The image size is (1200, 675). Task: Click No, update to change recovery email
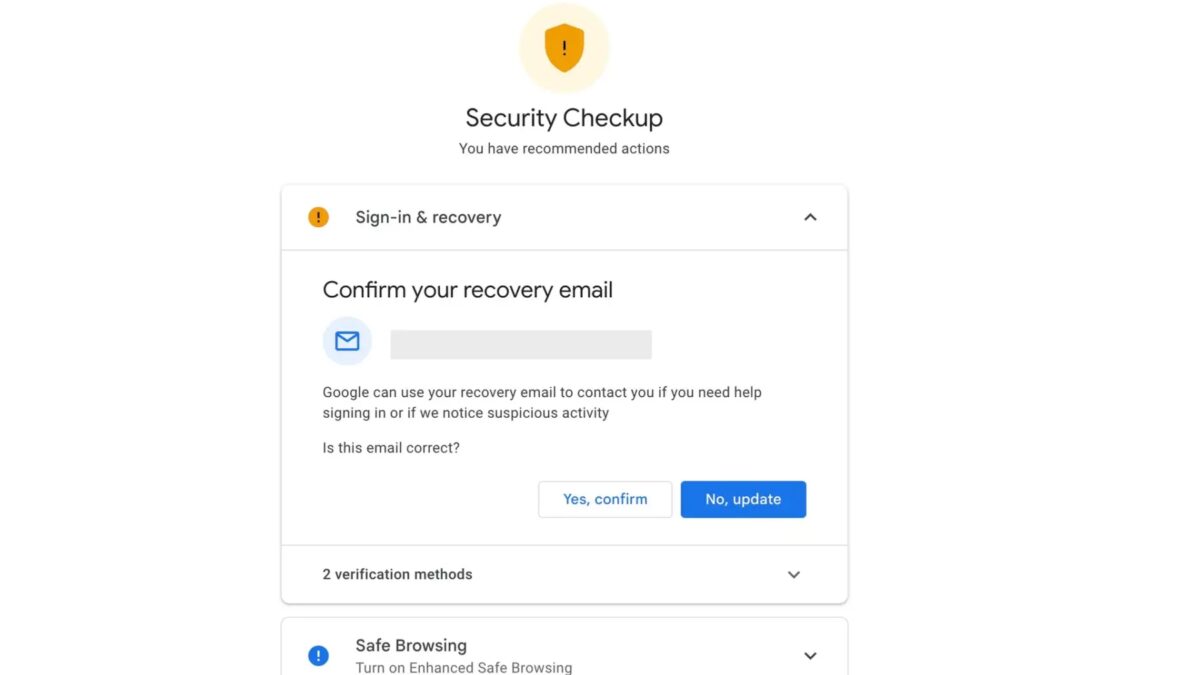click(743, 499)
